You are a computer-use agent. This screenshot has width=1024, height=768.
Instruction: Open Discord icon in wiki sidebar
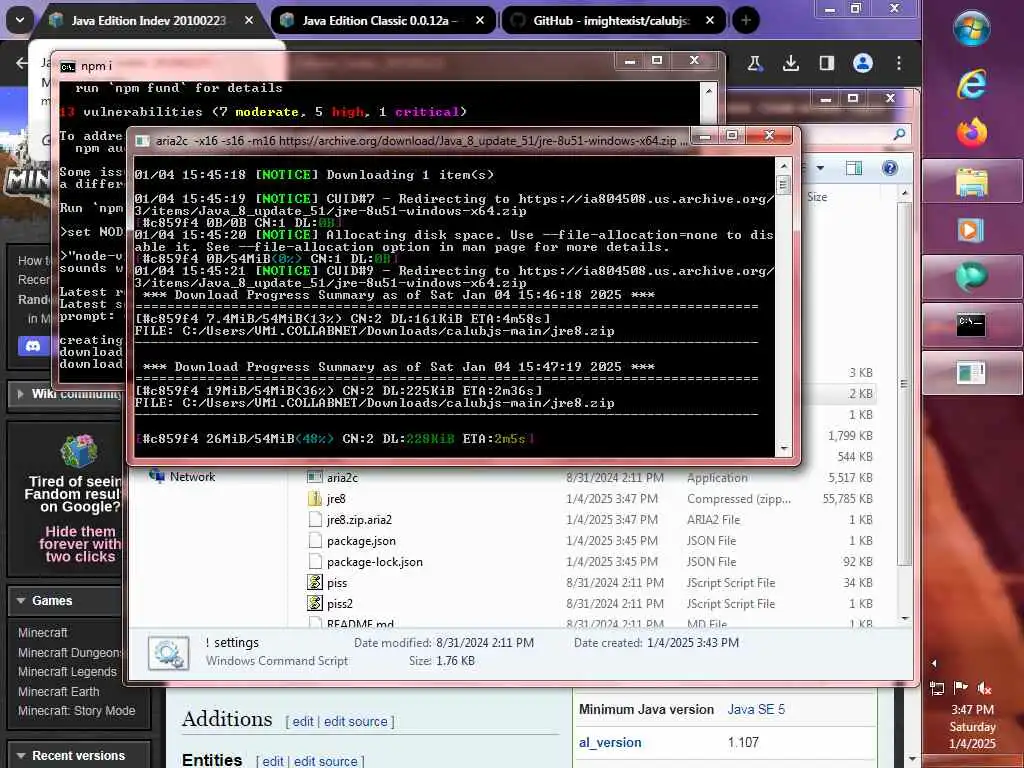pyautogui.click(x=33, y=346)
